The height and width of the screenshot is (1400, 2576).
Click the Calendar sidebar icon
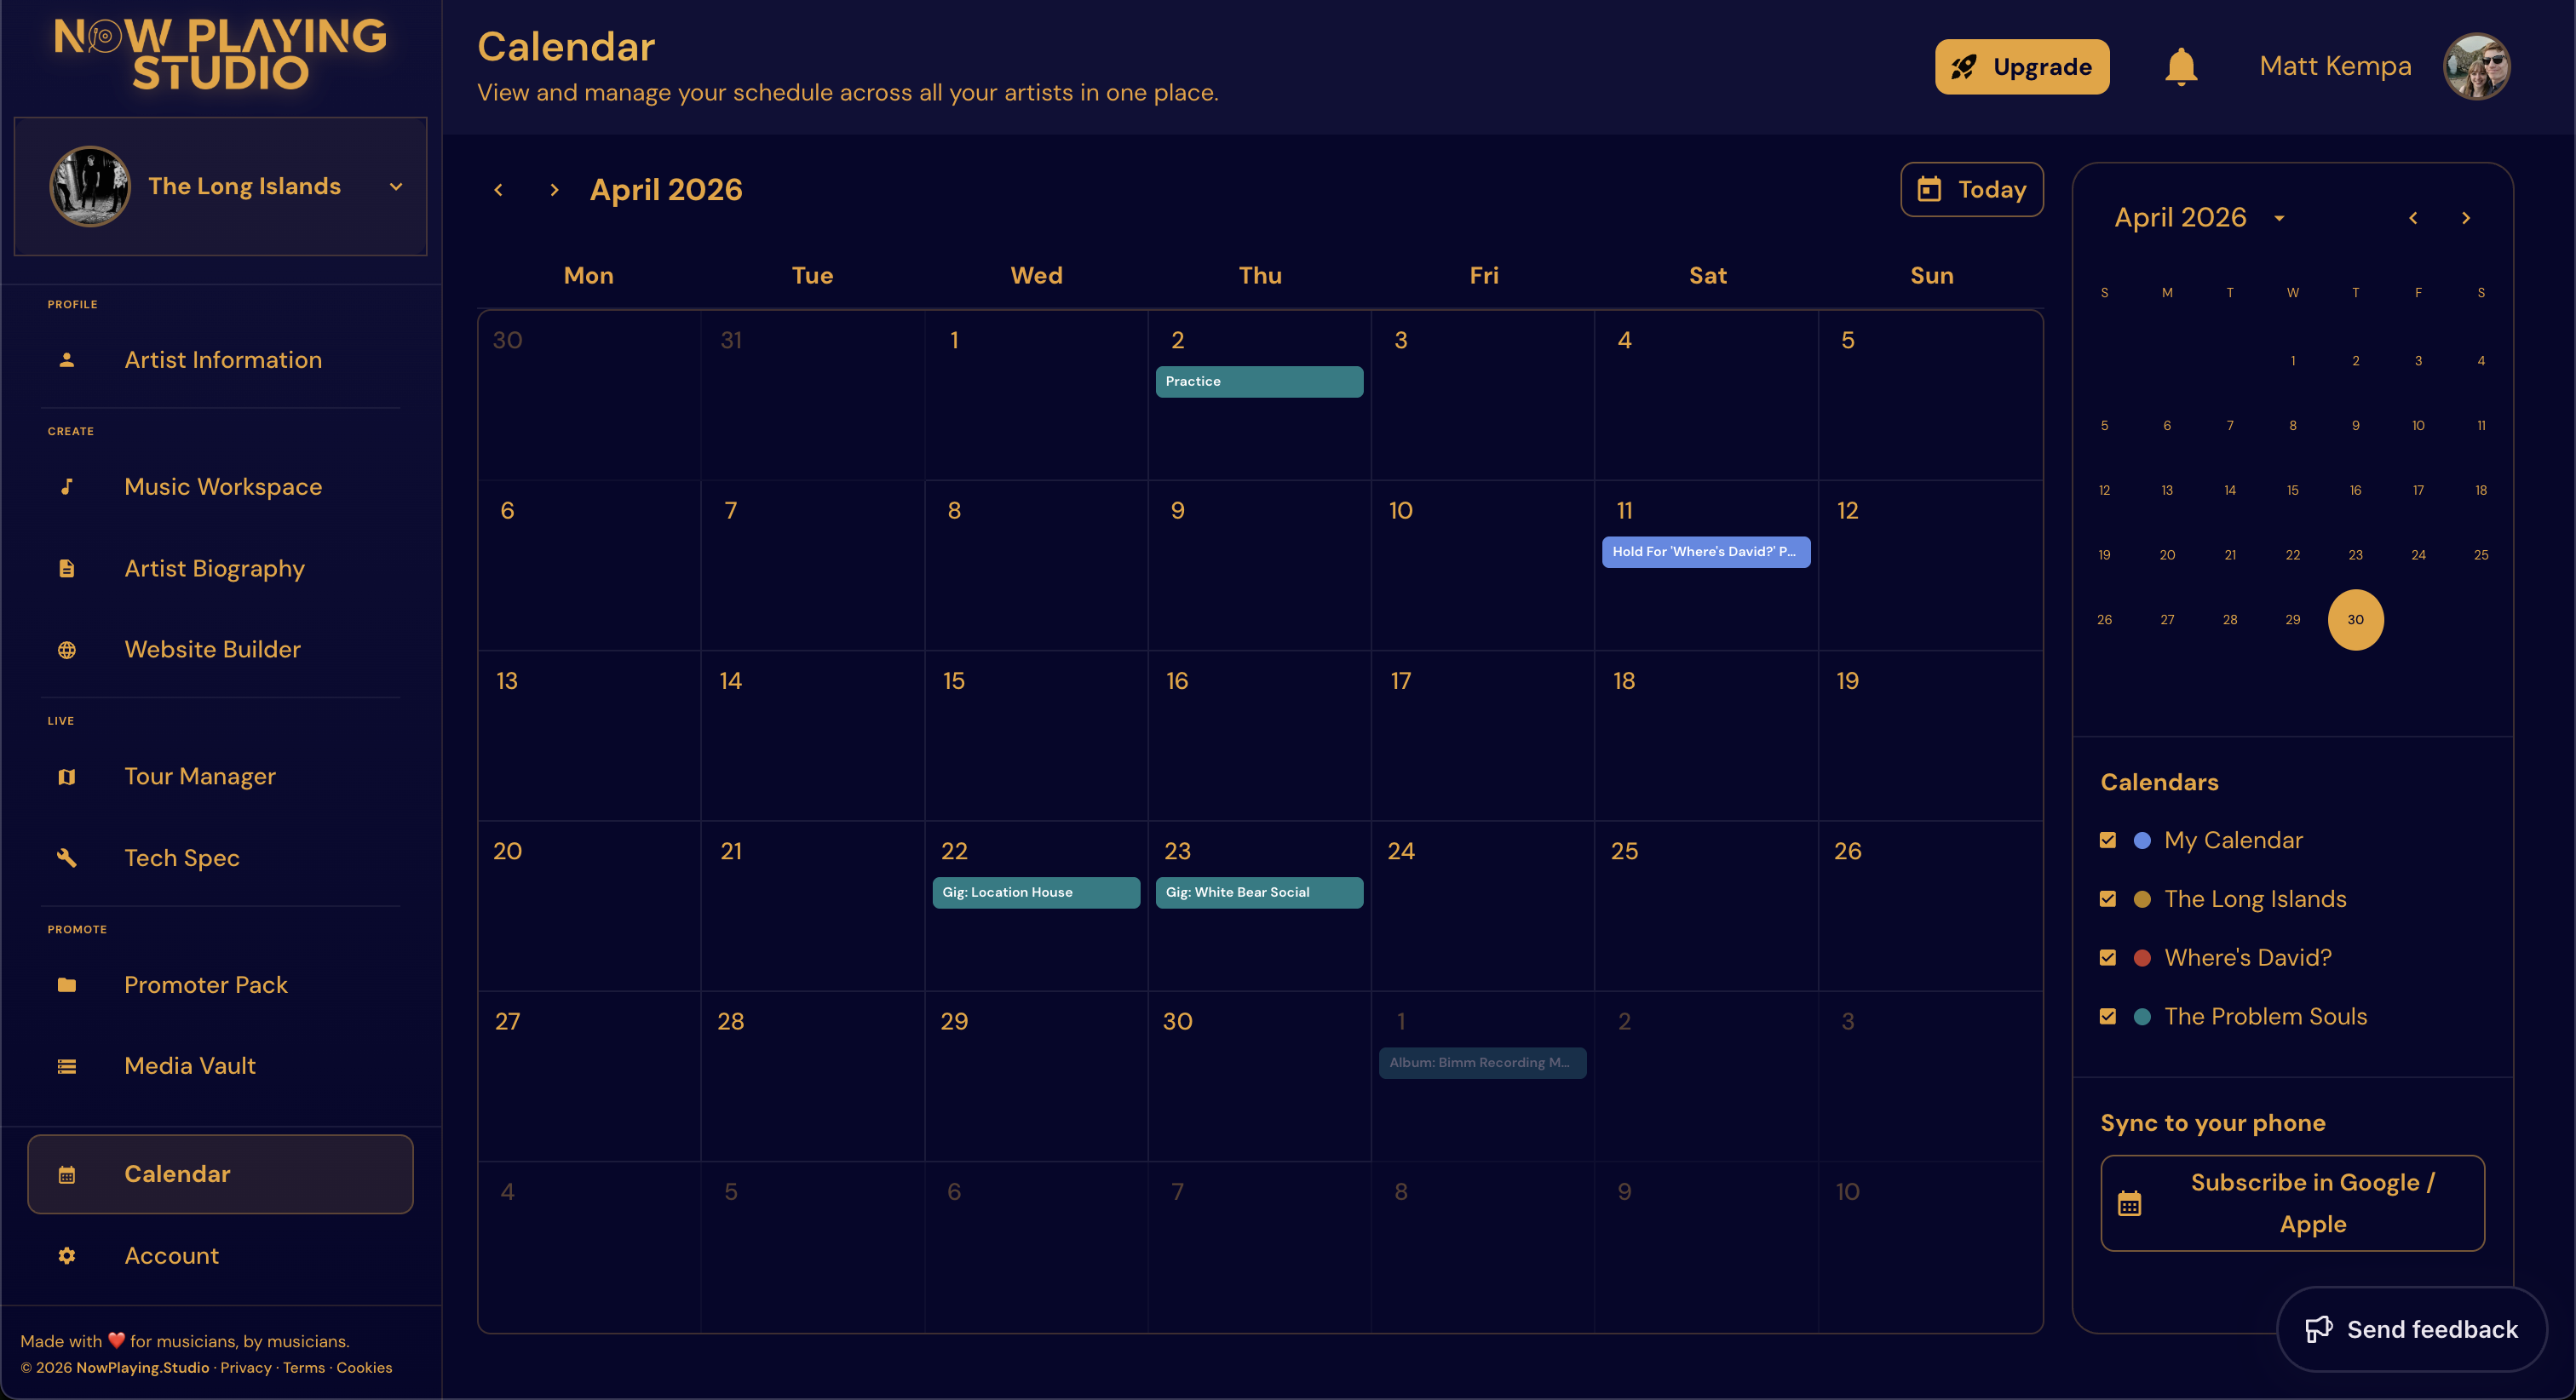coord(67,1174)
